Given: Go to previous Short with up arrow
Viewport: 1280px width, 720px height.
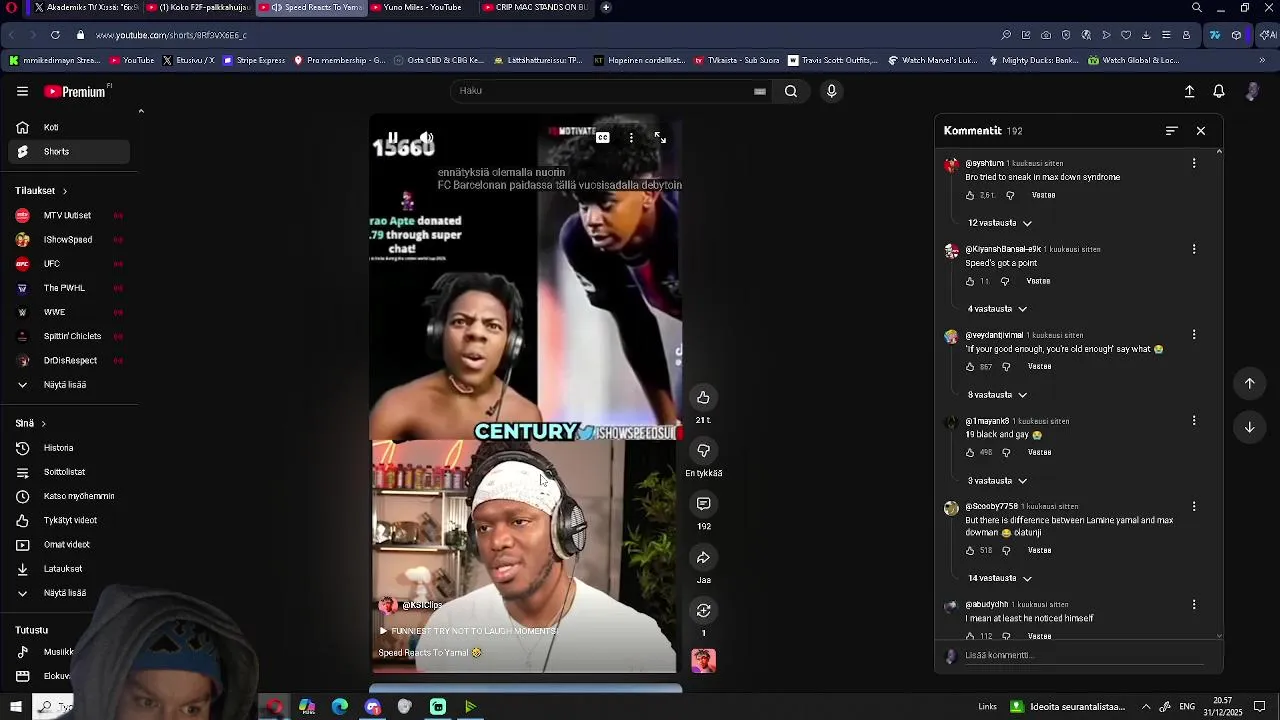Looking at the screenshot, I should tap(1249, 383).
